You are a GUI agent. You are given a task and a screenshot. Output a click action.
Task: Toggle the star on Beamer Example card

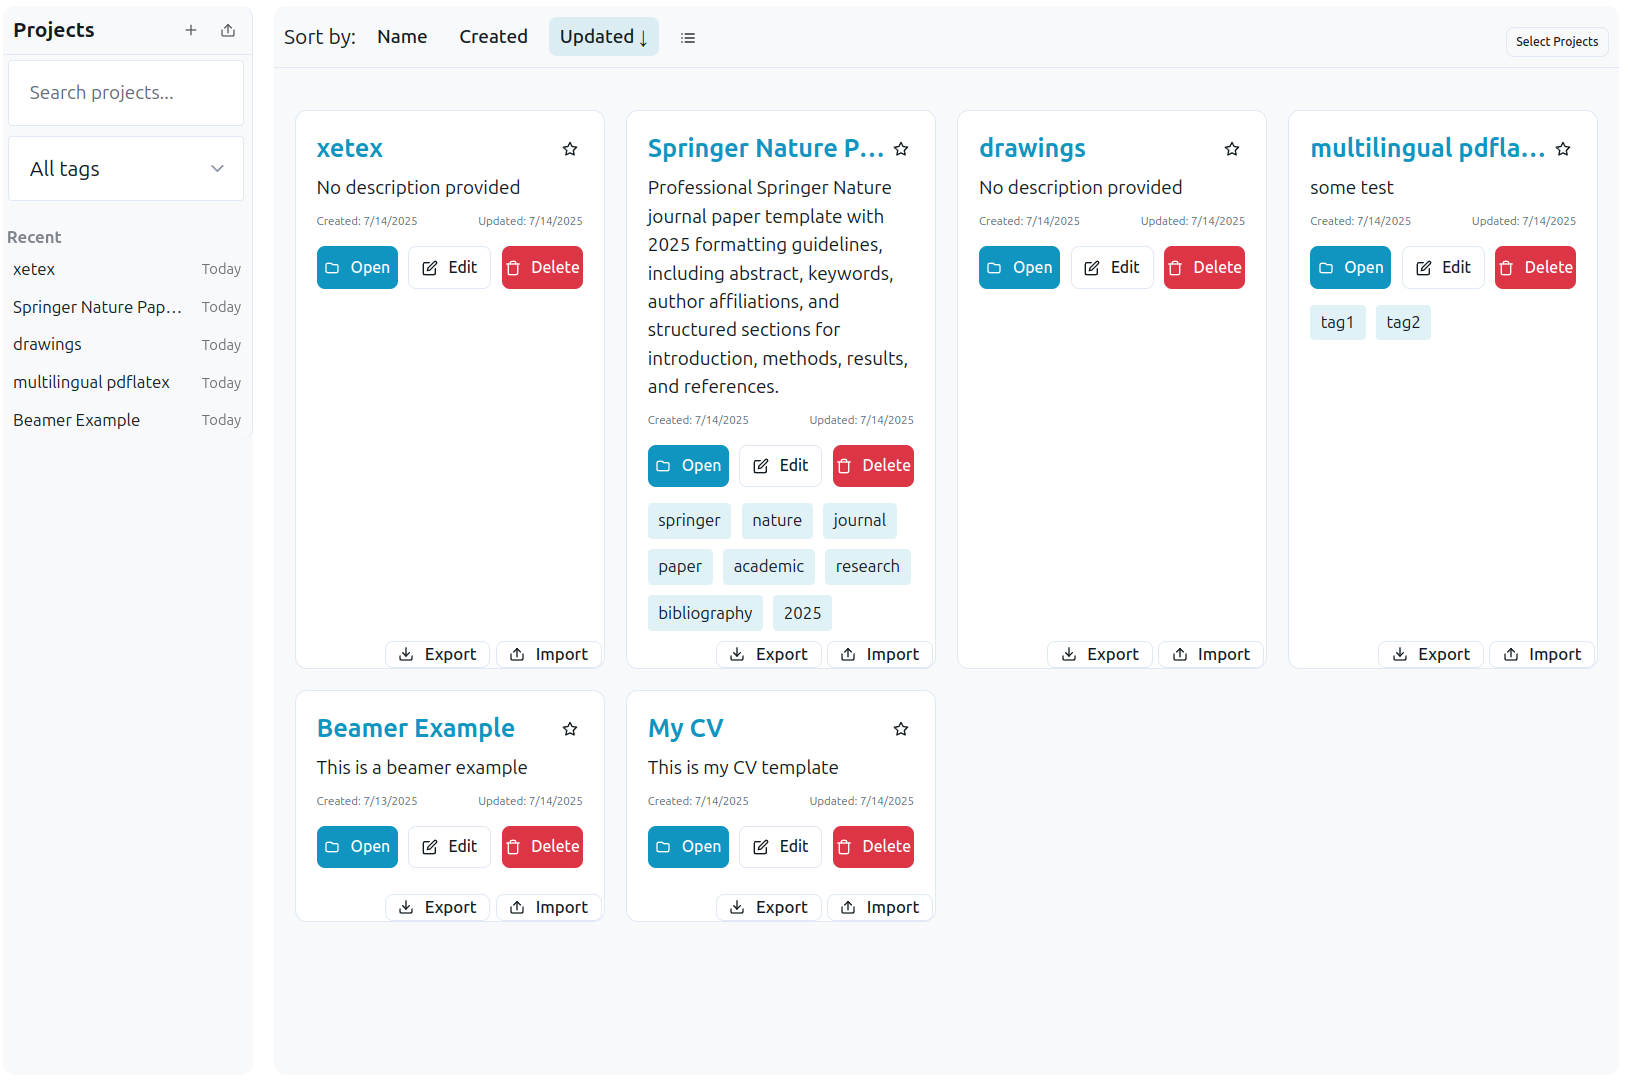point(570,729)
